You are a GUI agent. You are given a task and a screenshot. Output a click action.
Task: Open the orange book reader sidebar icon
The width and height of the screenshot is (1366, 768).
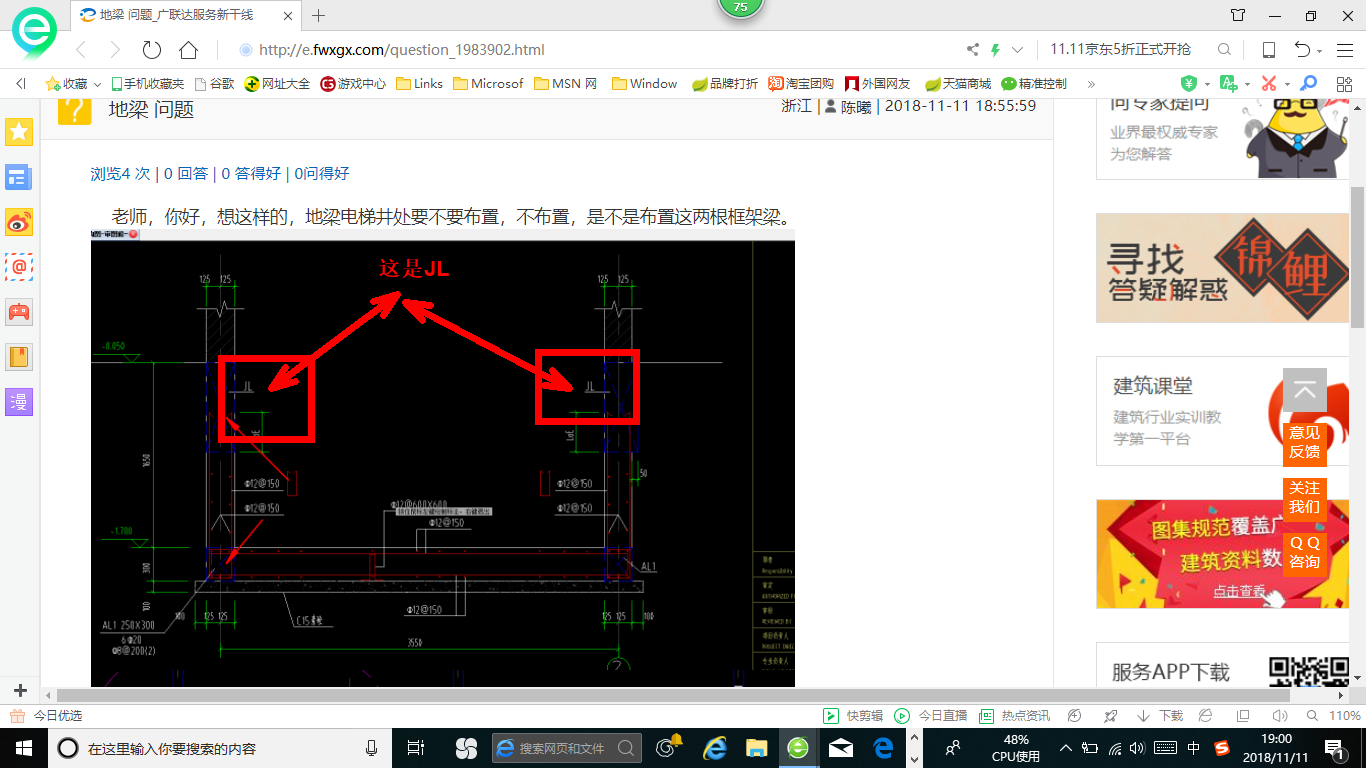pyautogui.click(x=19, y=357)
